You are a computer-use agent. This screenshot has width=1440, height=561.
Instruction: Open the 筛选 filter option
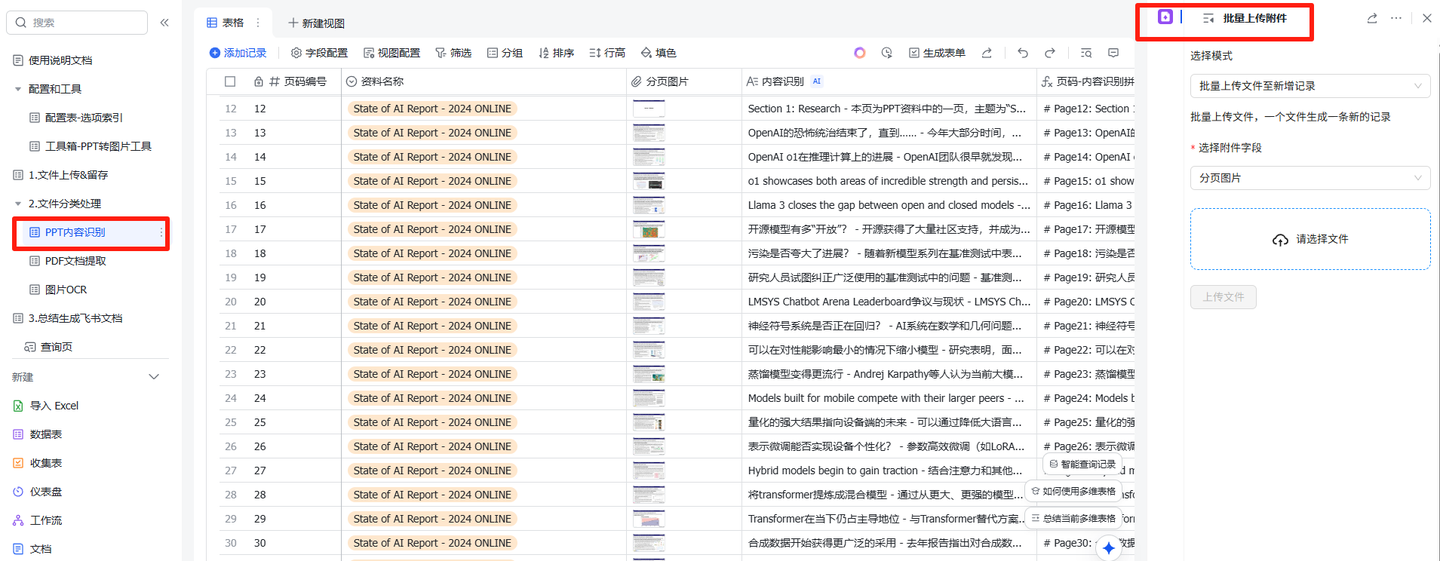[x=453, y=53]
